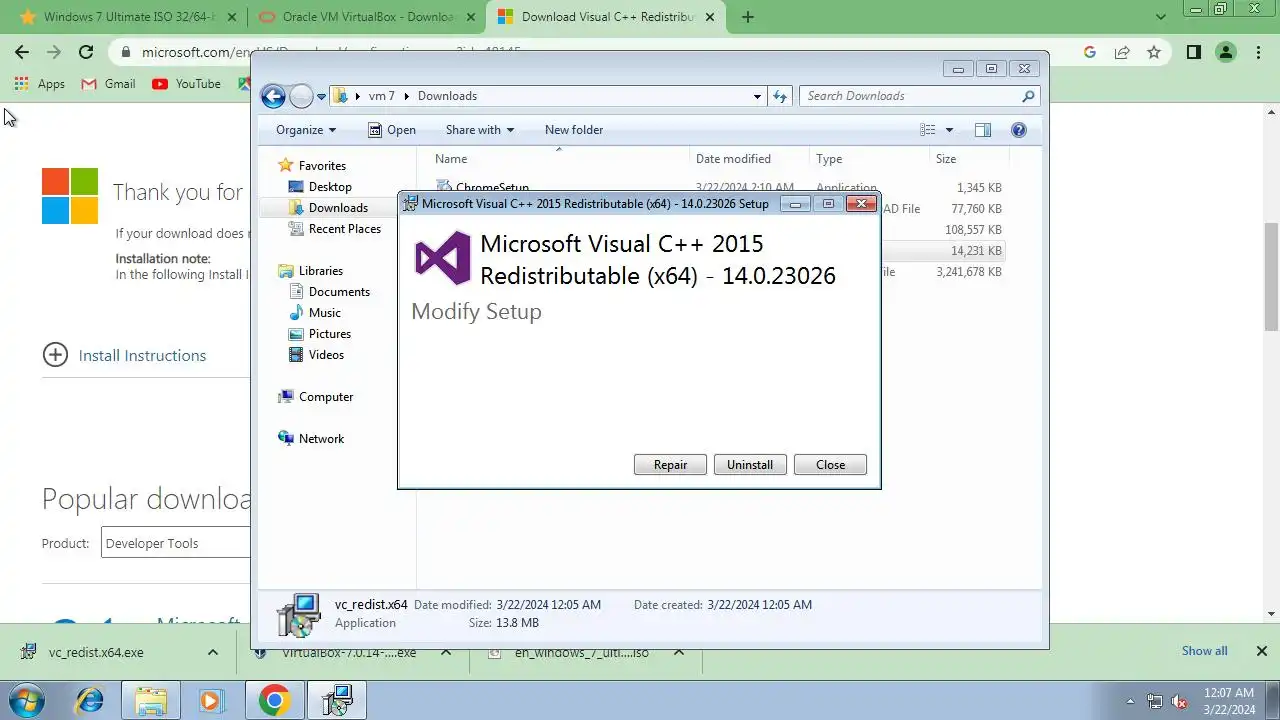Go back in Explorer window
1280x720 pixels.
tap(273, 96)
